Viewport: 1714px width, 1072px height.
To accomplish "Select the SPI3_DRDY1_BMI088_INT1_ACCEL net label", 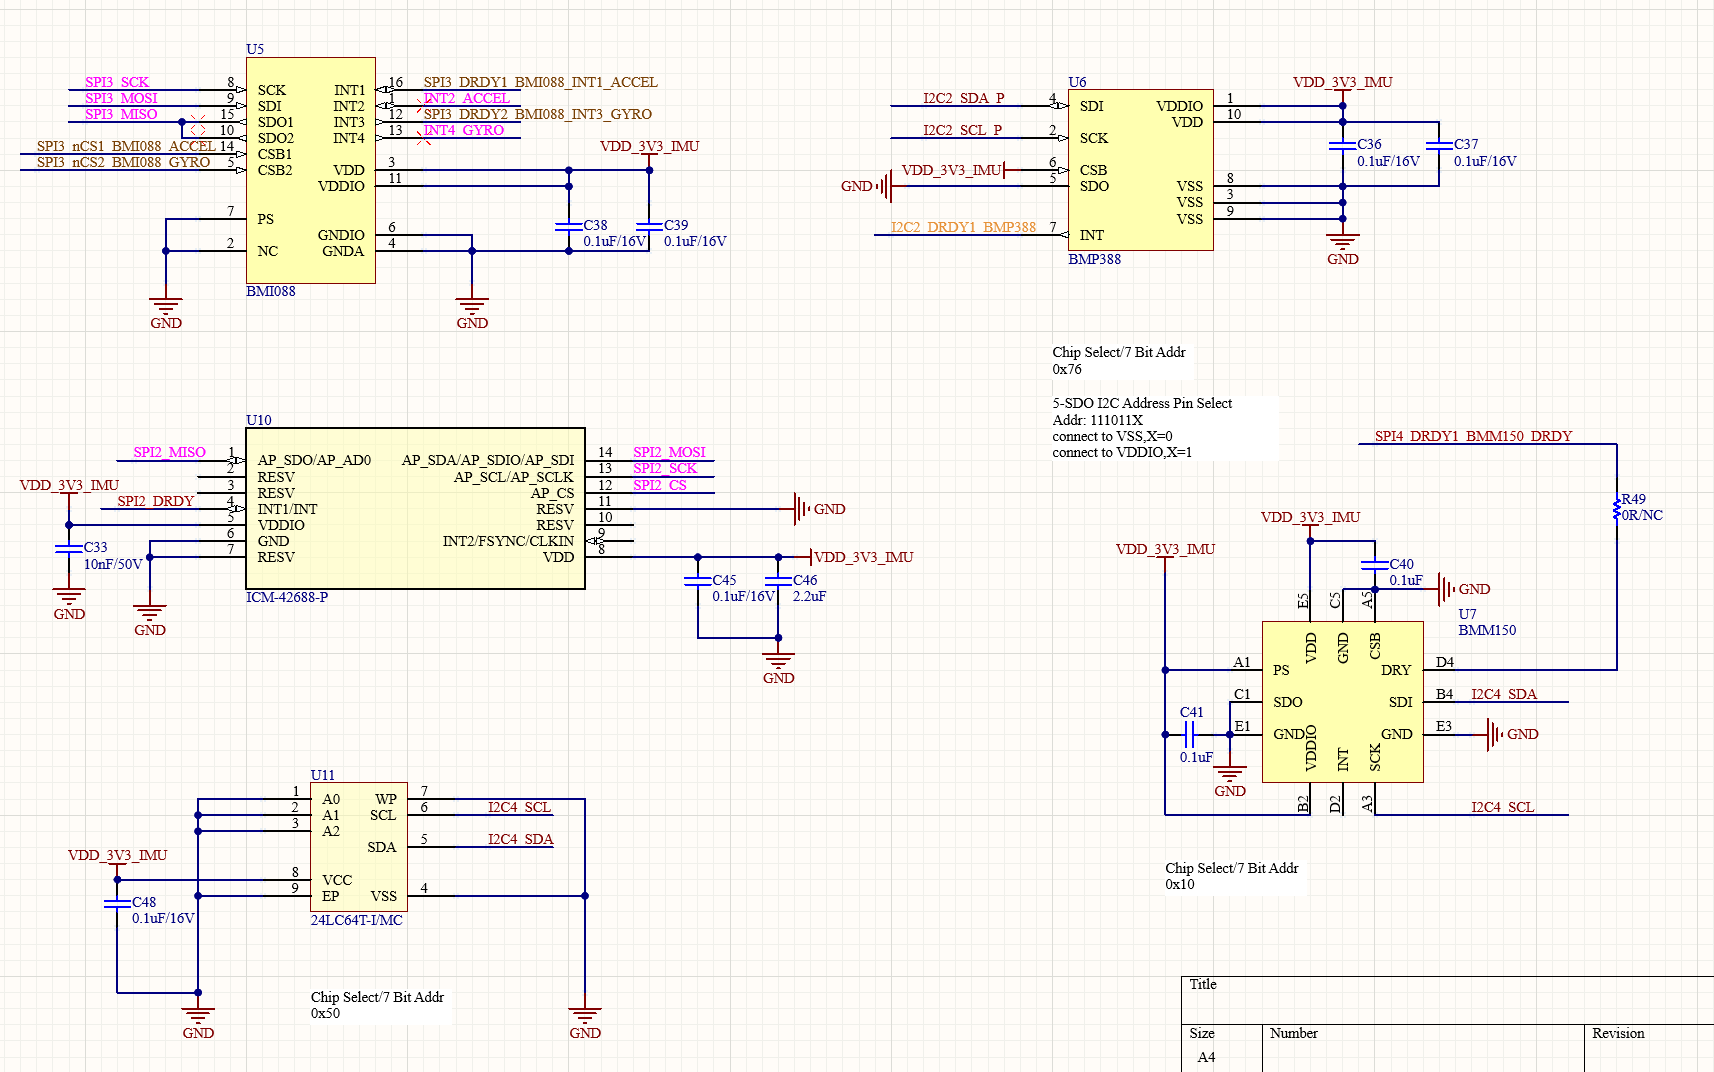I will coord(540,82).
